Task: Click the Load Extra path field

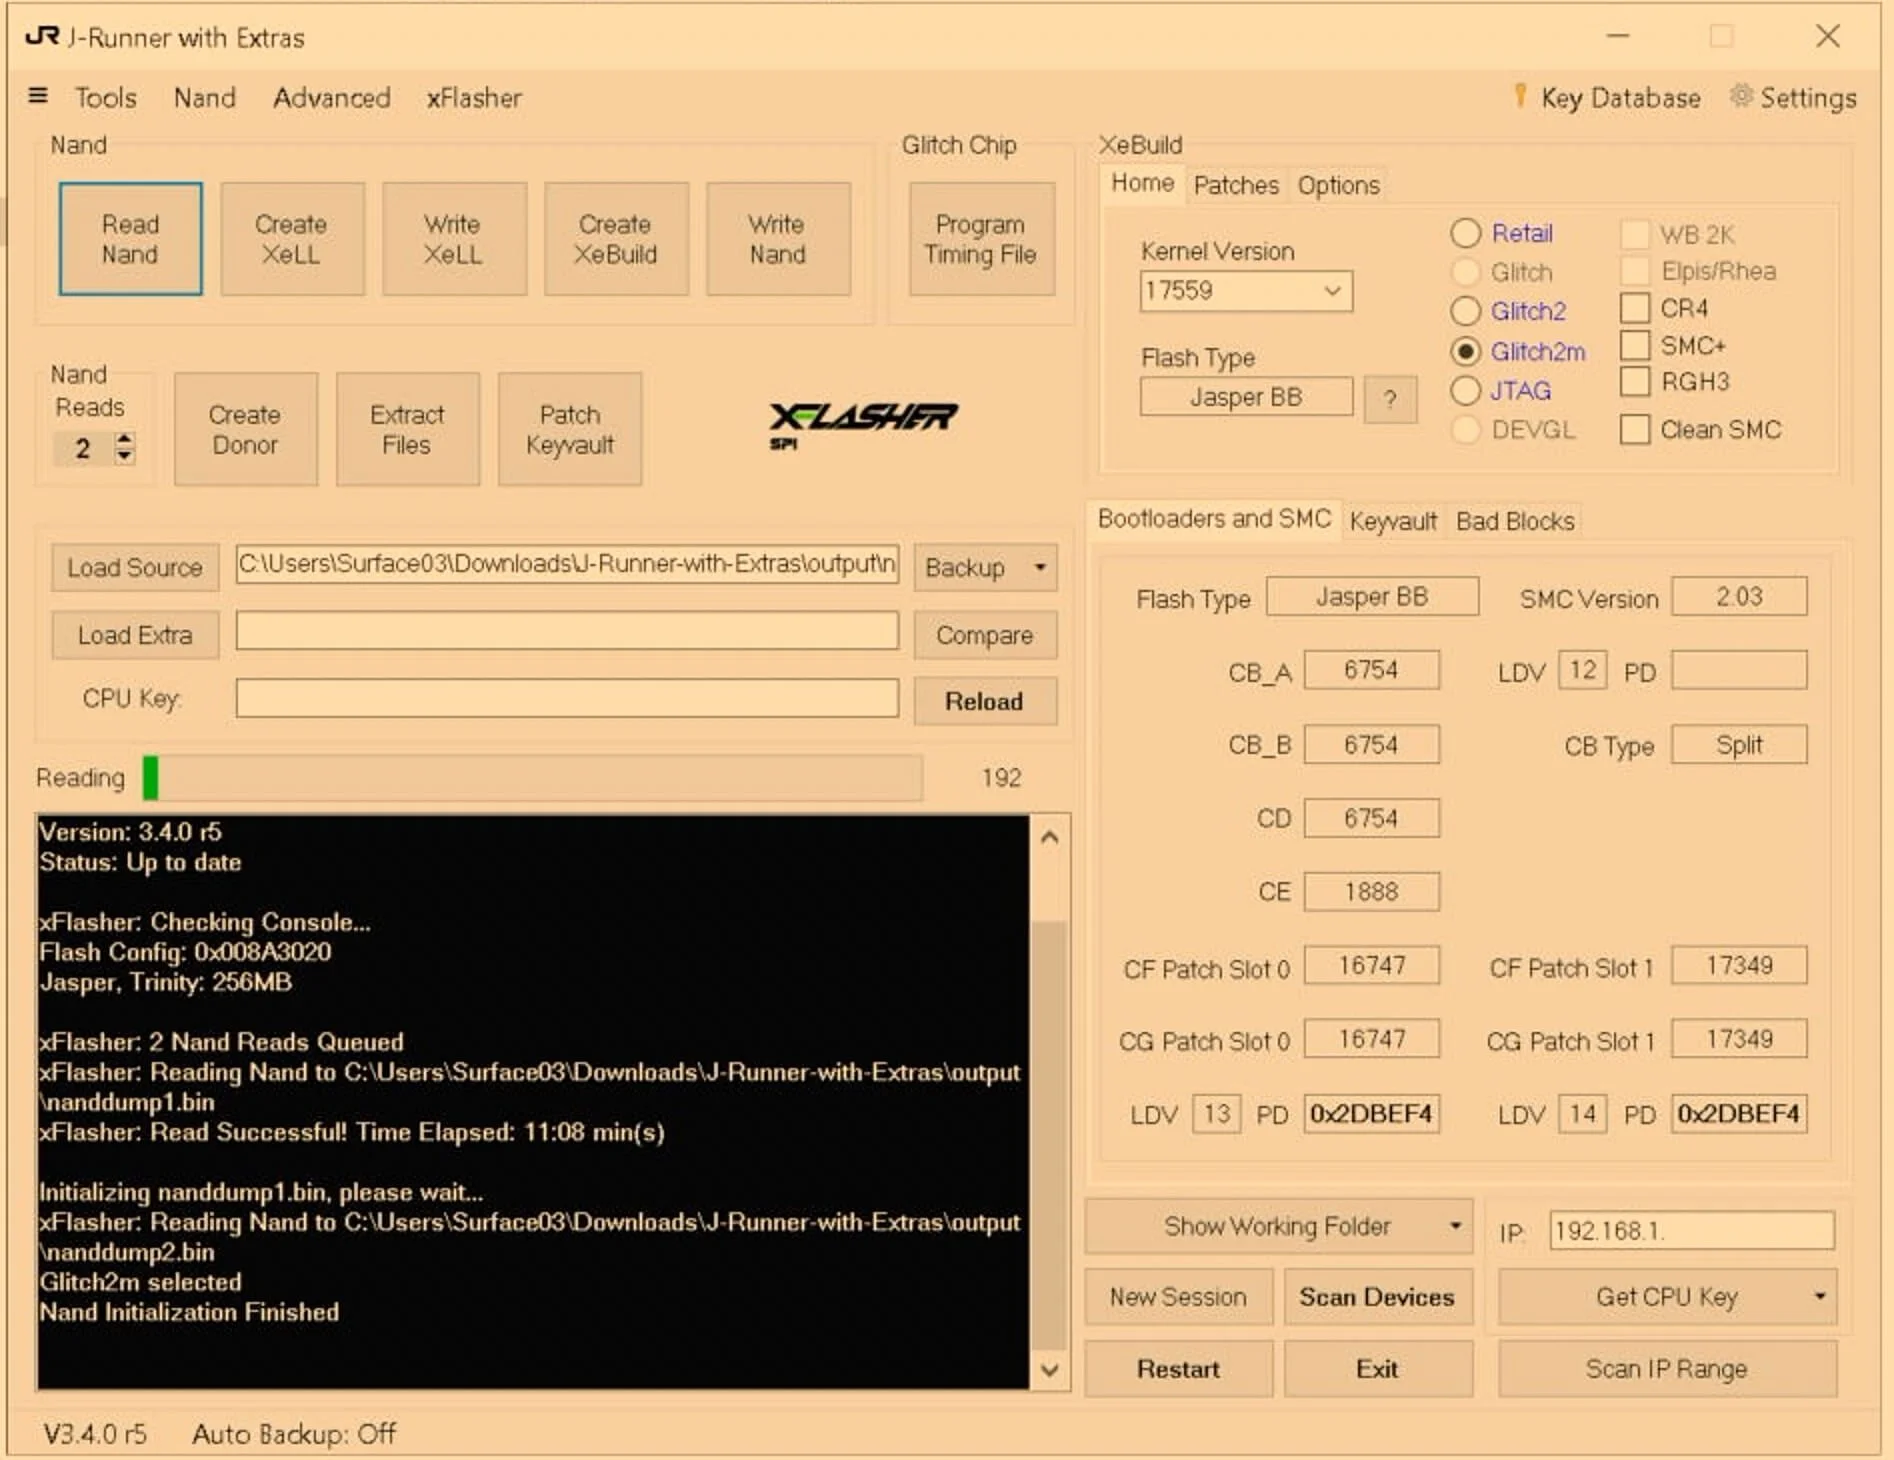Action: (567, 630)
